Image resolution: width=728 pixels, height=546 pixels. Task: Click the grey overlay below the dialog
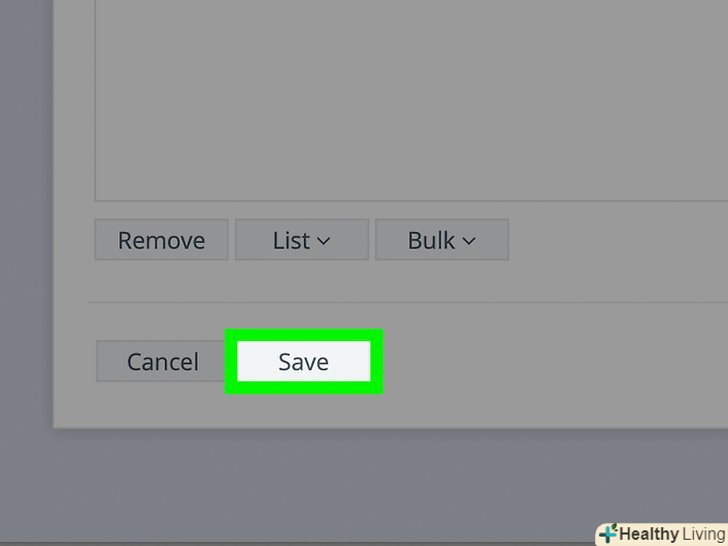(x=364, y=485)
